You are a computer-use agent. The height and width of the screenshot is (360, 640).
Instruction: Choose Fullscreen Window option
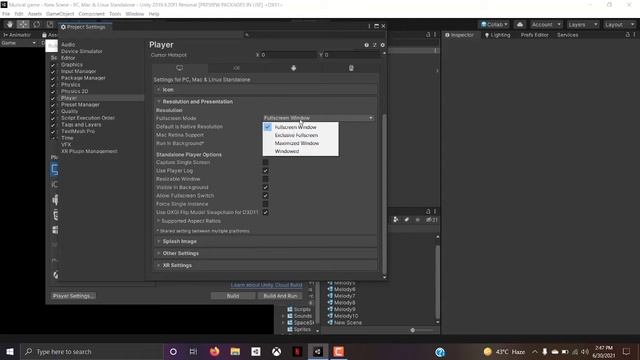click(x=301, y=127)
